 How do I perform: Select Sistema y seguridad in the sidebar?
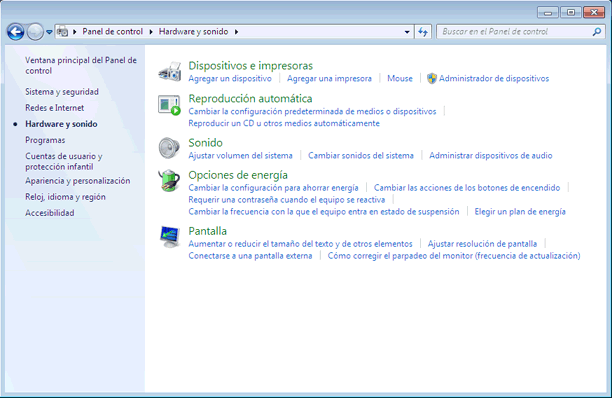(x=62, y=92)
